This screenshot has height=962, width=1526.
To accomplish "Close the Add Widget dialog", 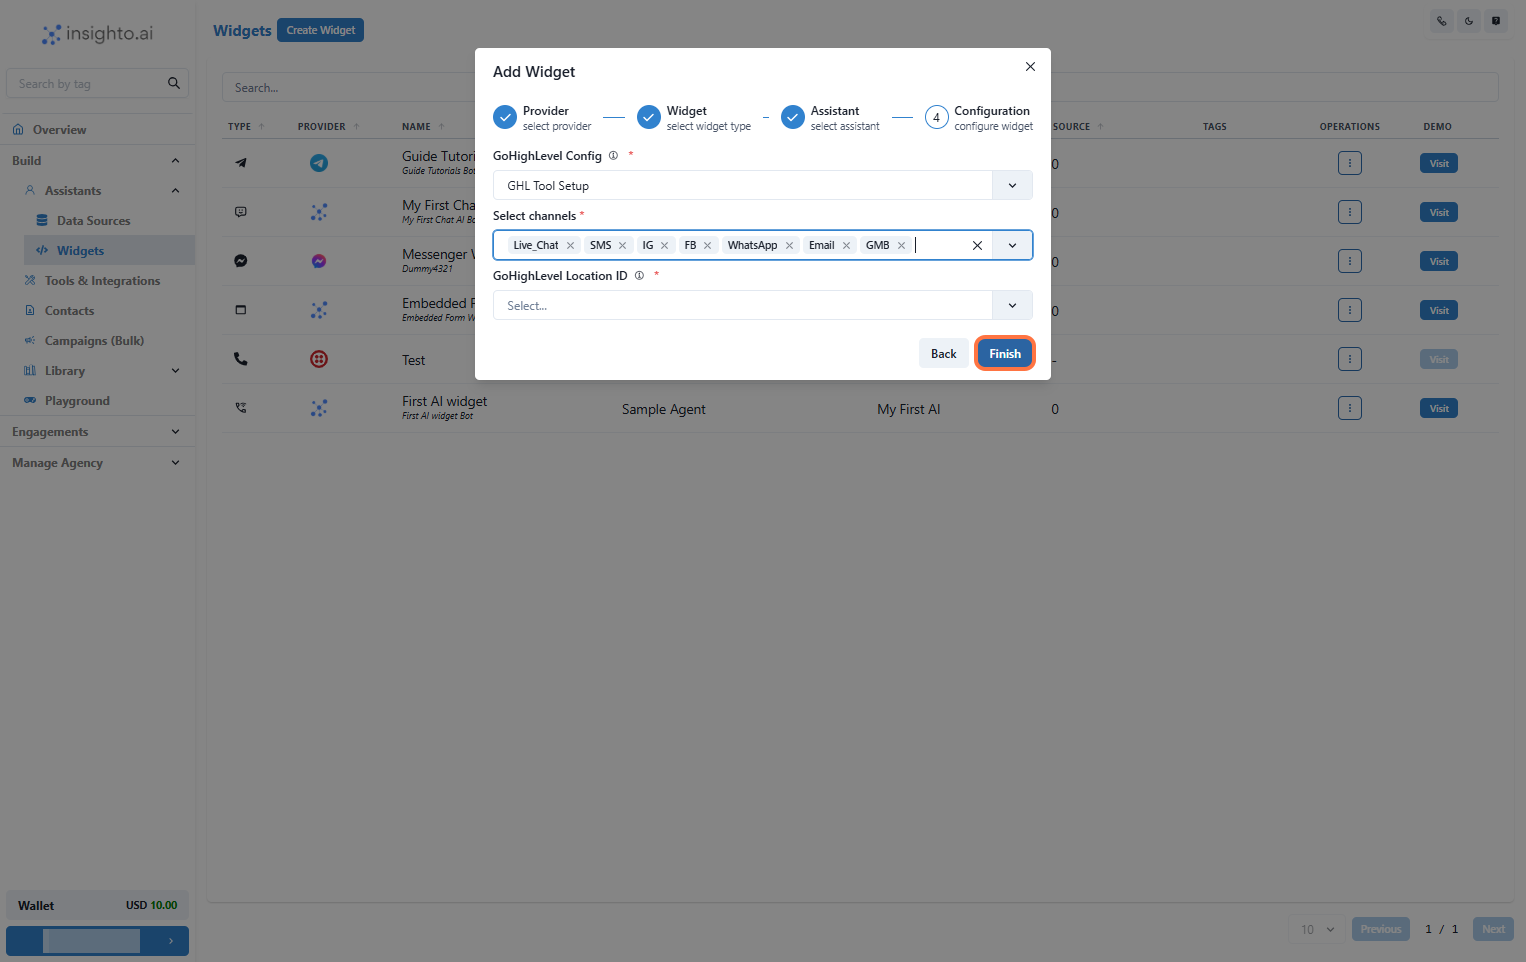I will (1030, 67).
